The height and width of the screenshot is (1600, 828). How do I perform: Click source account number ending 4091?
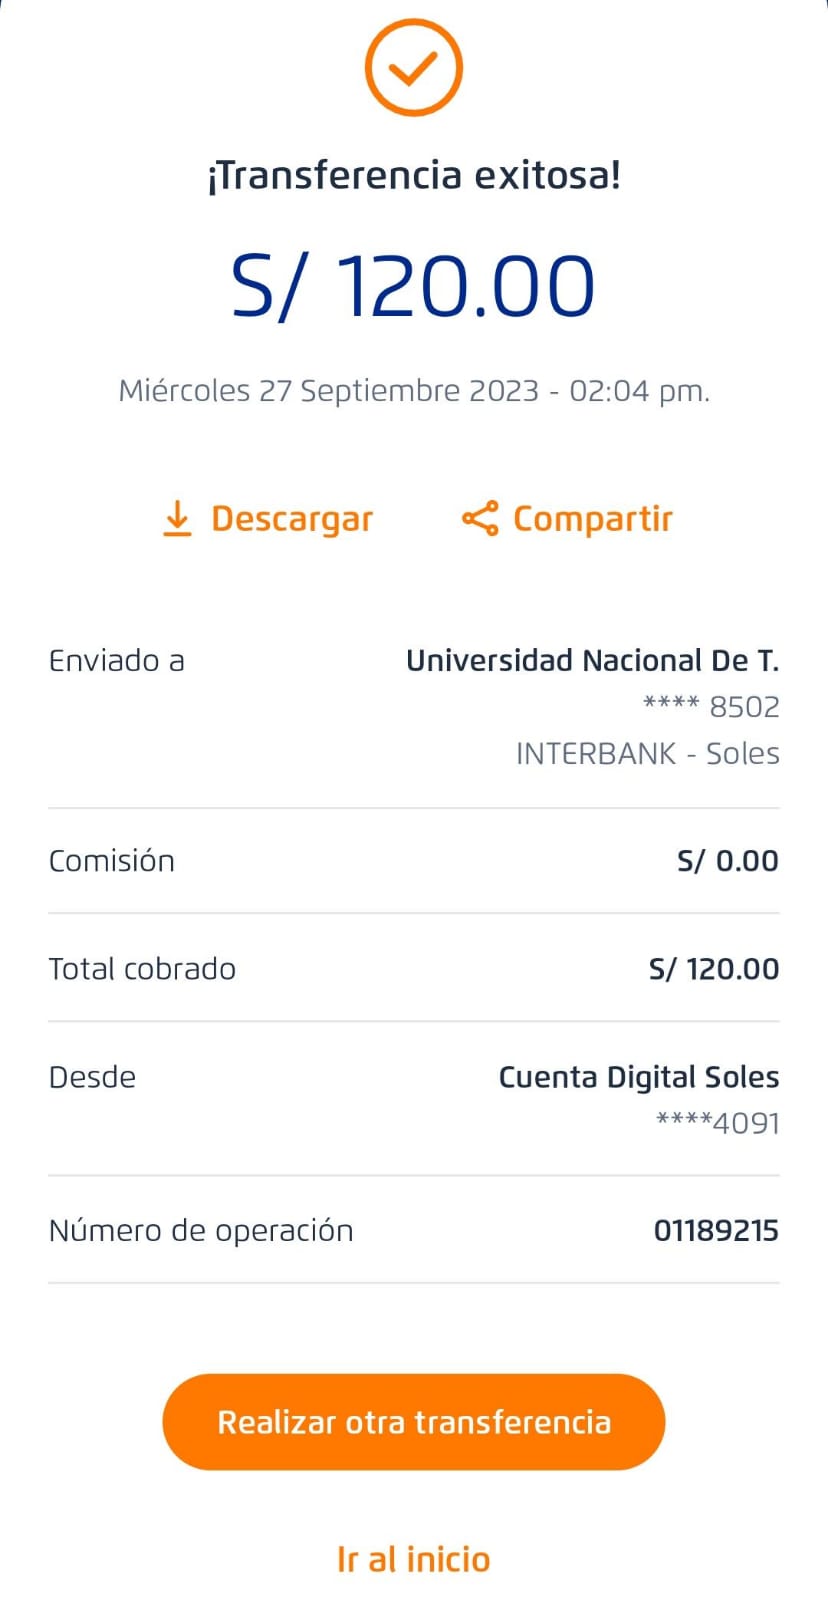click(717, 1123)
